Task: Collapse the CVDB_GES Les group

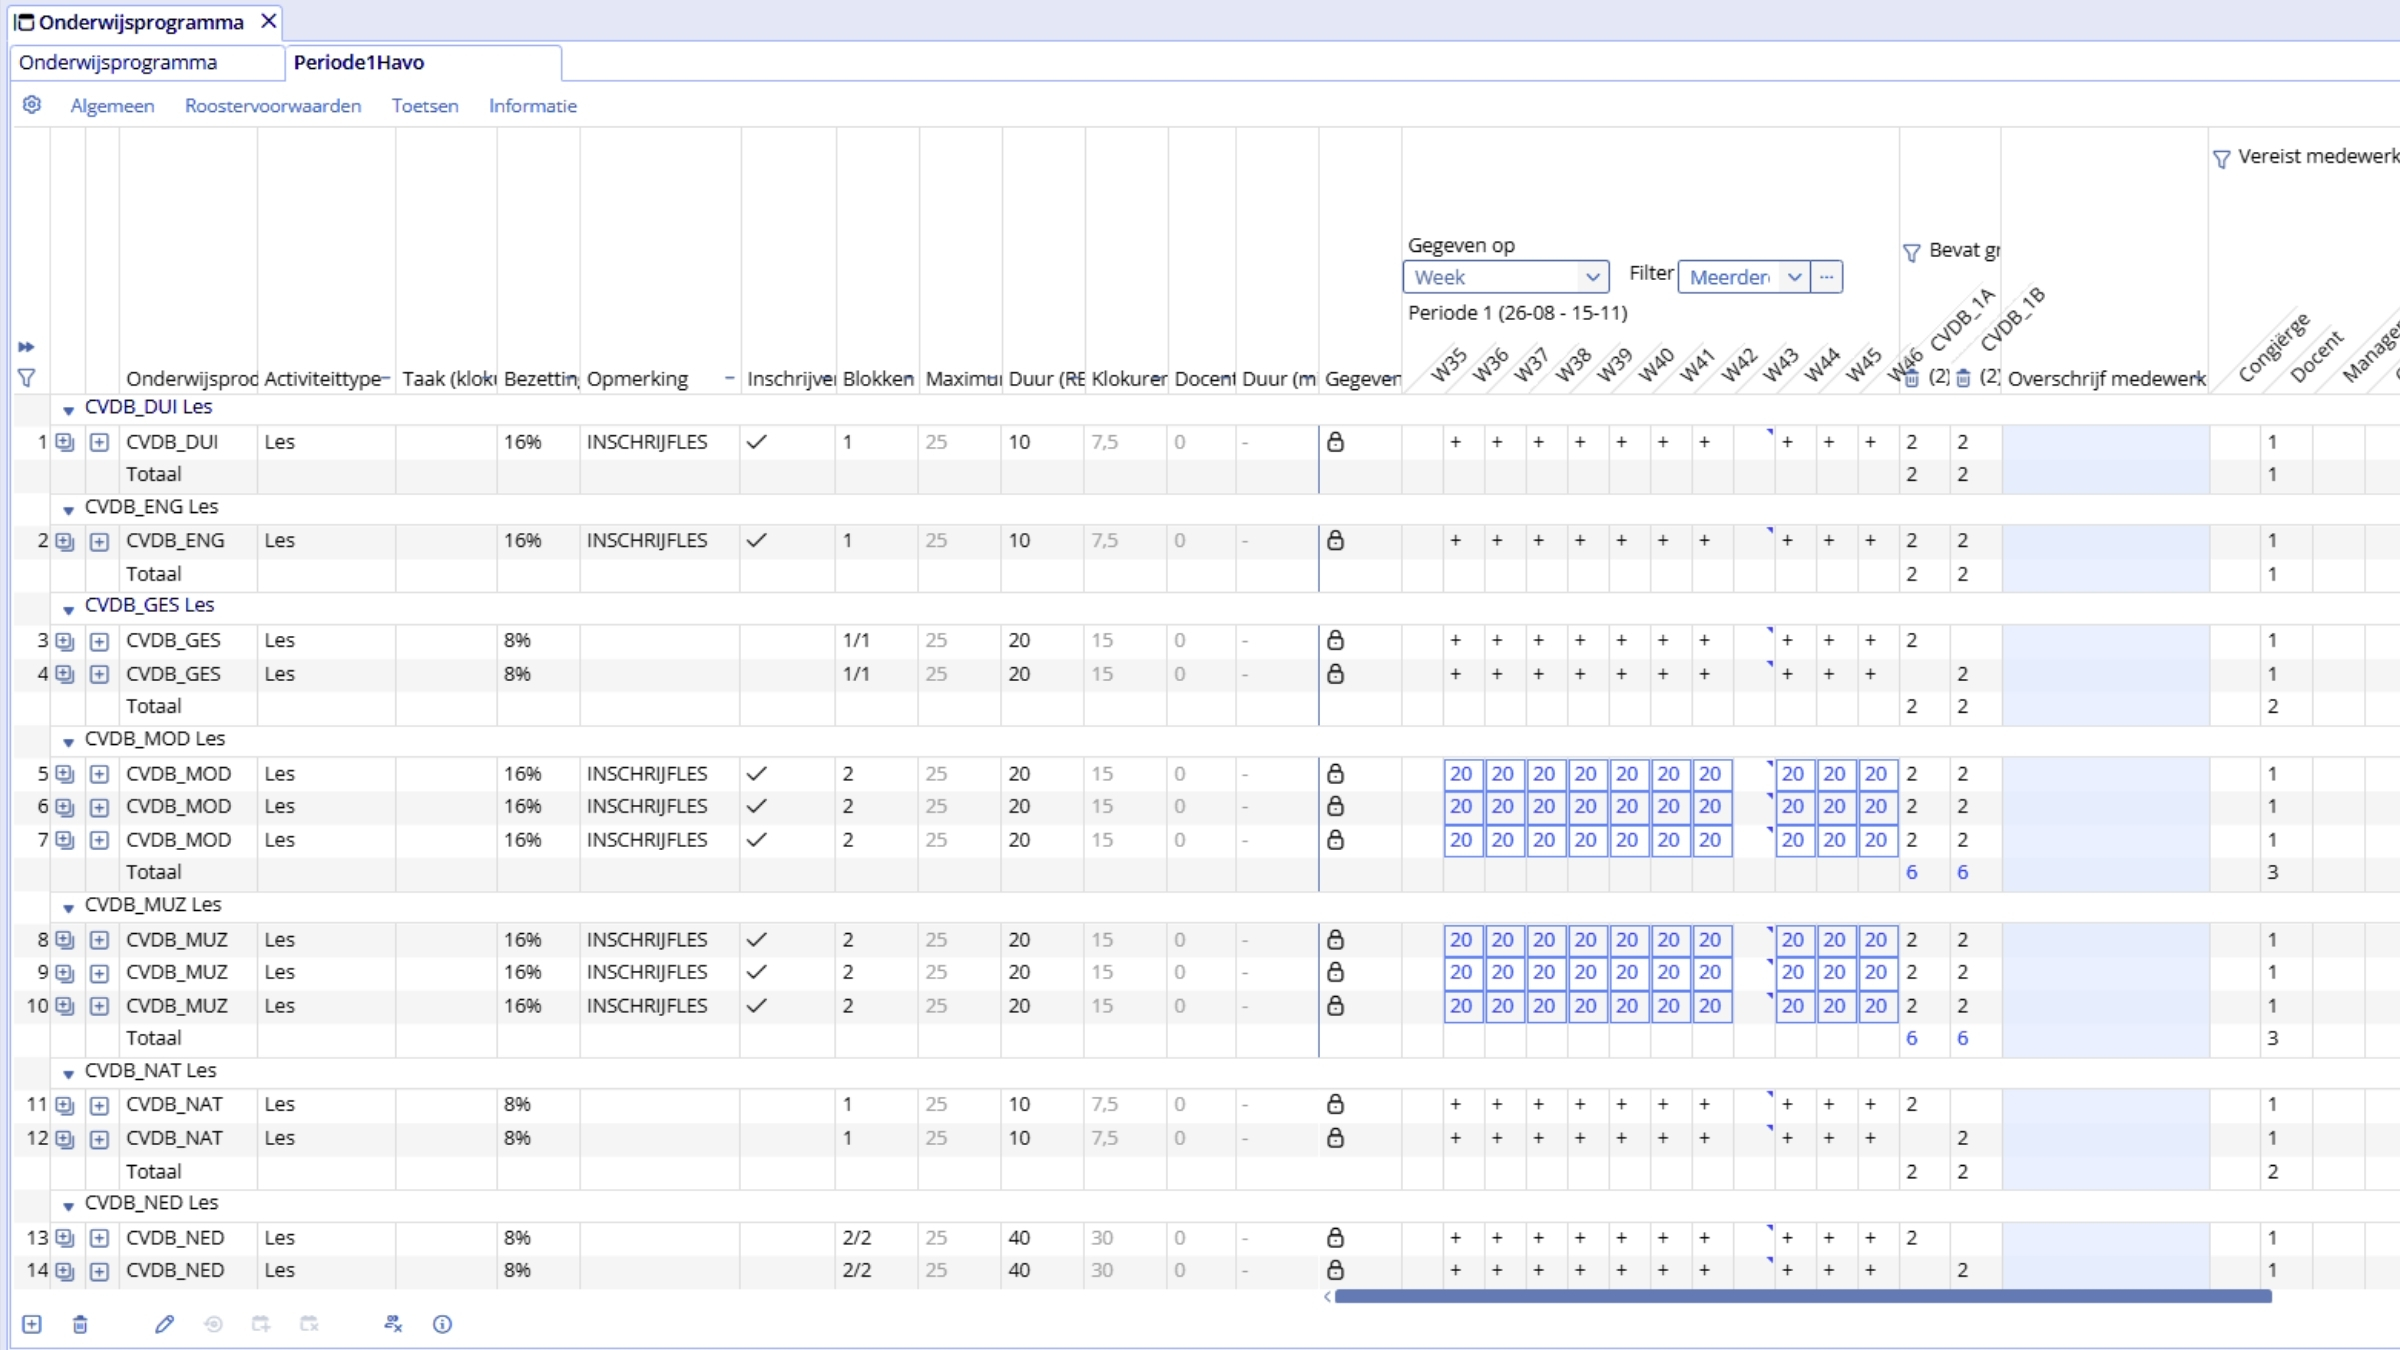Action: pos(68,608)
